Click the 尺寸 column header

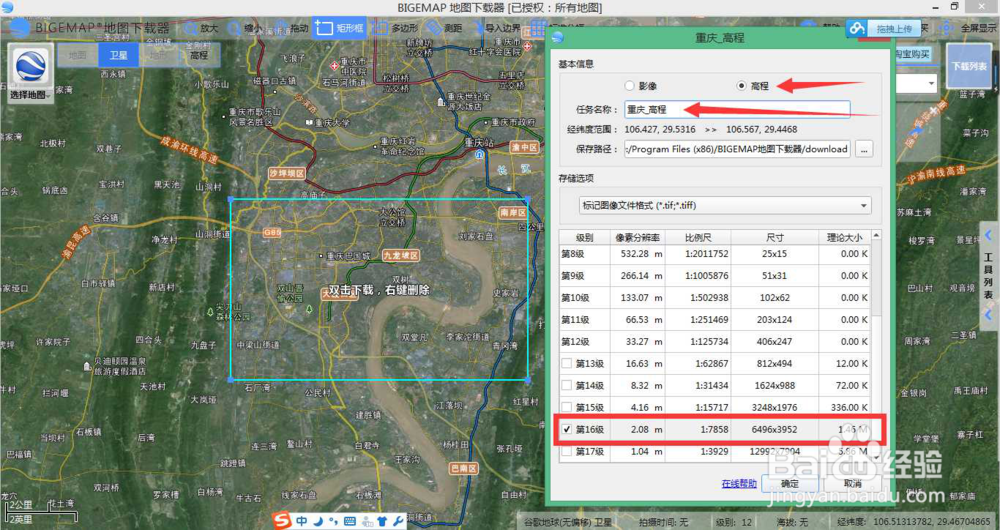(775, 237)
